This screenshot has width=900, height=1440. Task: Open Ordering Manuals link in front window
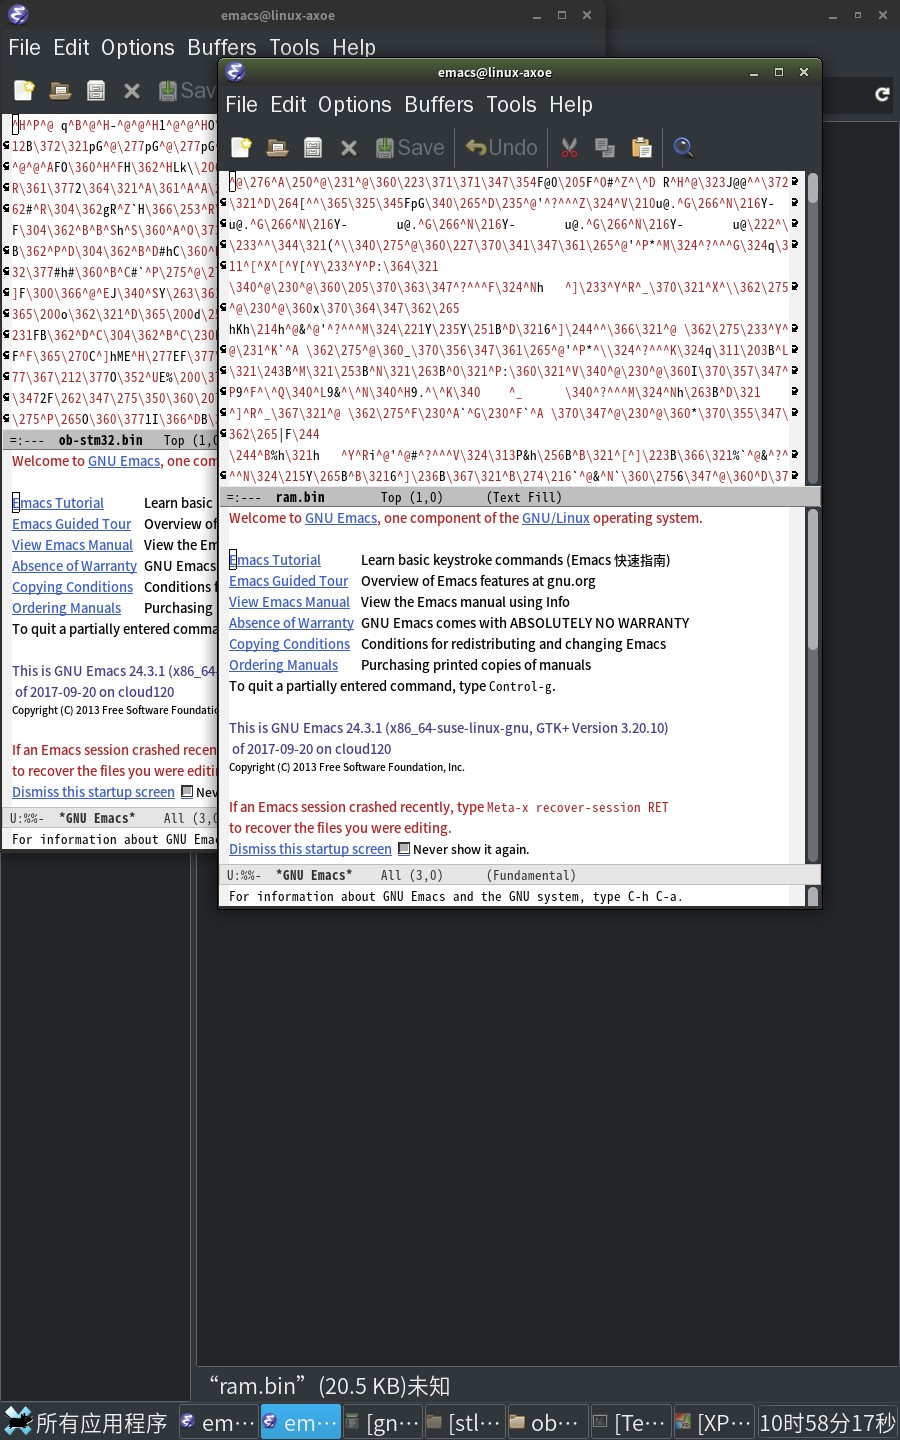pos(283,665)
